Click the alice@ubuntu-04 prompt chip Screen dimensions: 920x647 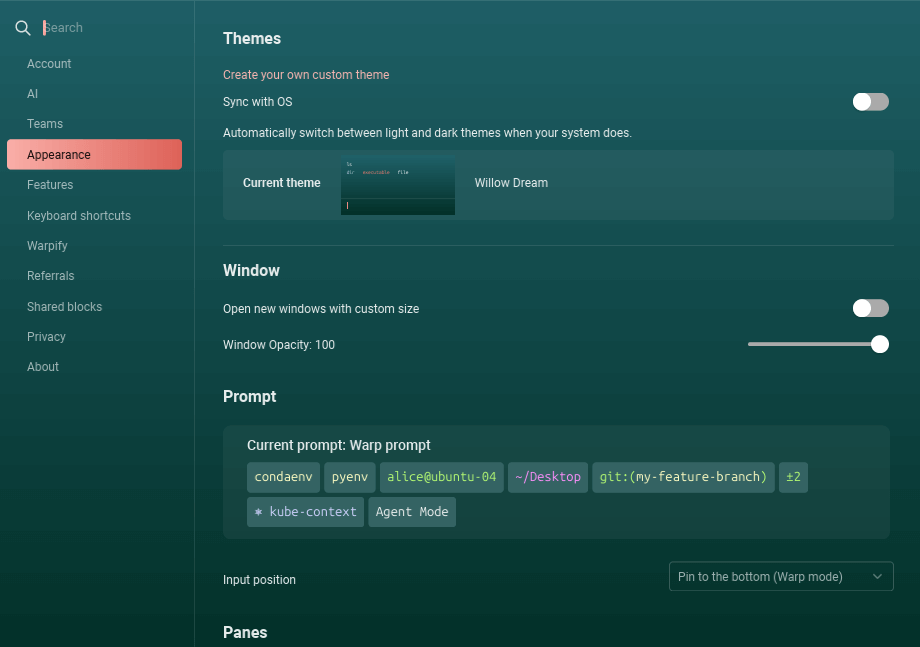[442, 477]
